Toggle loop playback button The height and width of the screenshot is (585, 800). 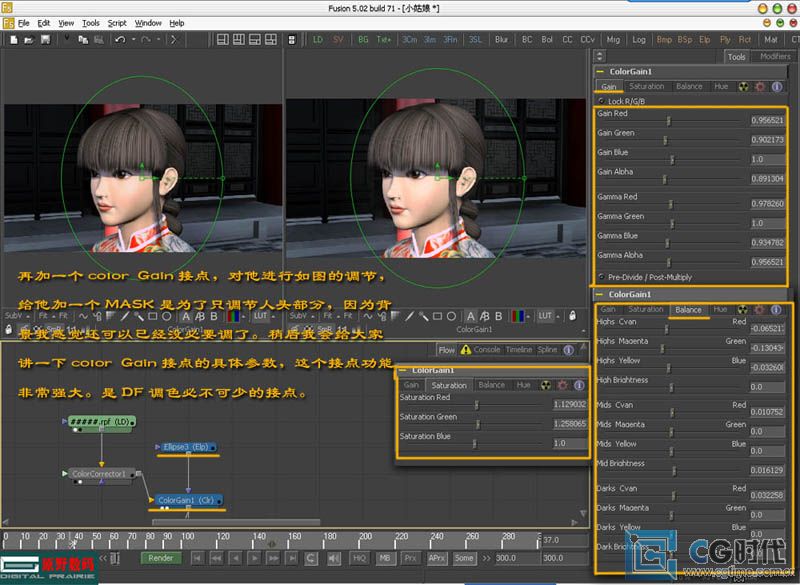311,558
